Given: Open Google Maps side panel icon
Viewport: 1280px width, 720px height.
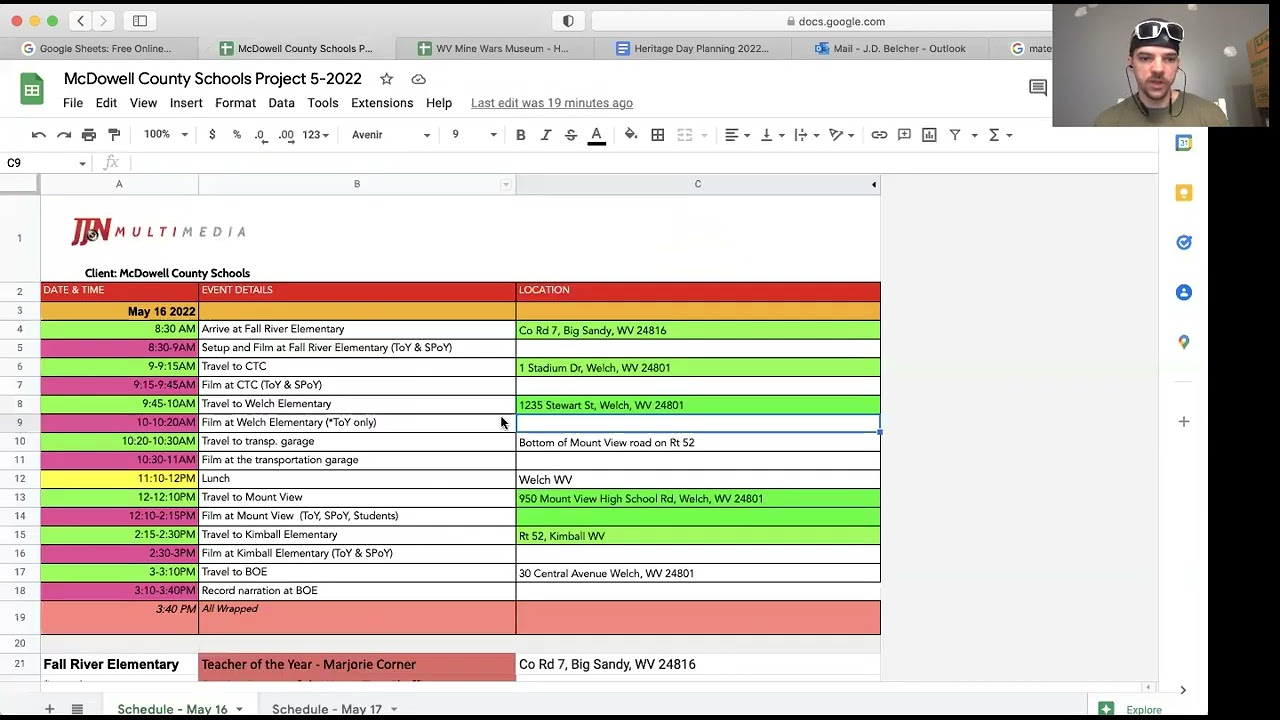Looking at the screenshot, I should point(1184,342).
